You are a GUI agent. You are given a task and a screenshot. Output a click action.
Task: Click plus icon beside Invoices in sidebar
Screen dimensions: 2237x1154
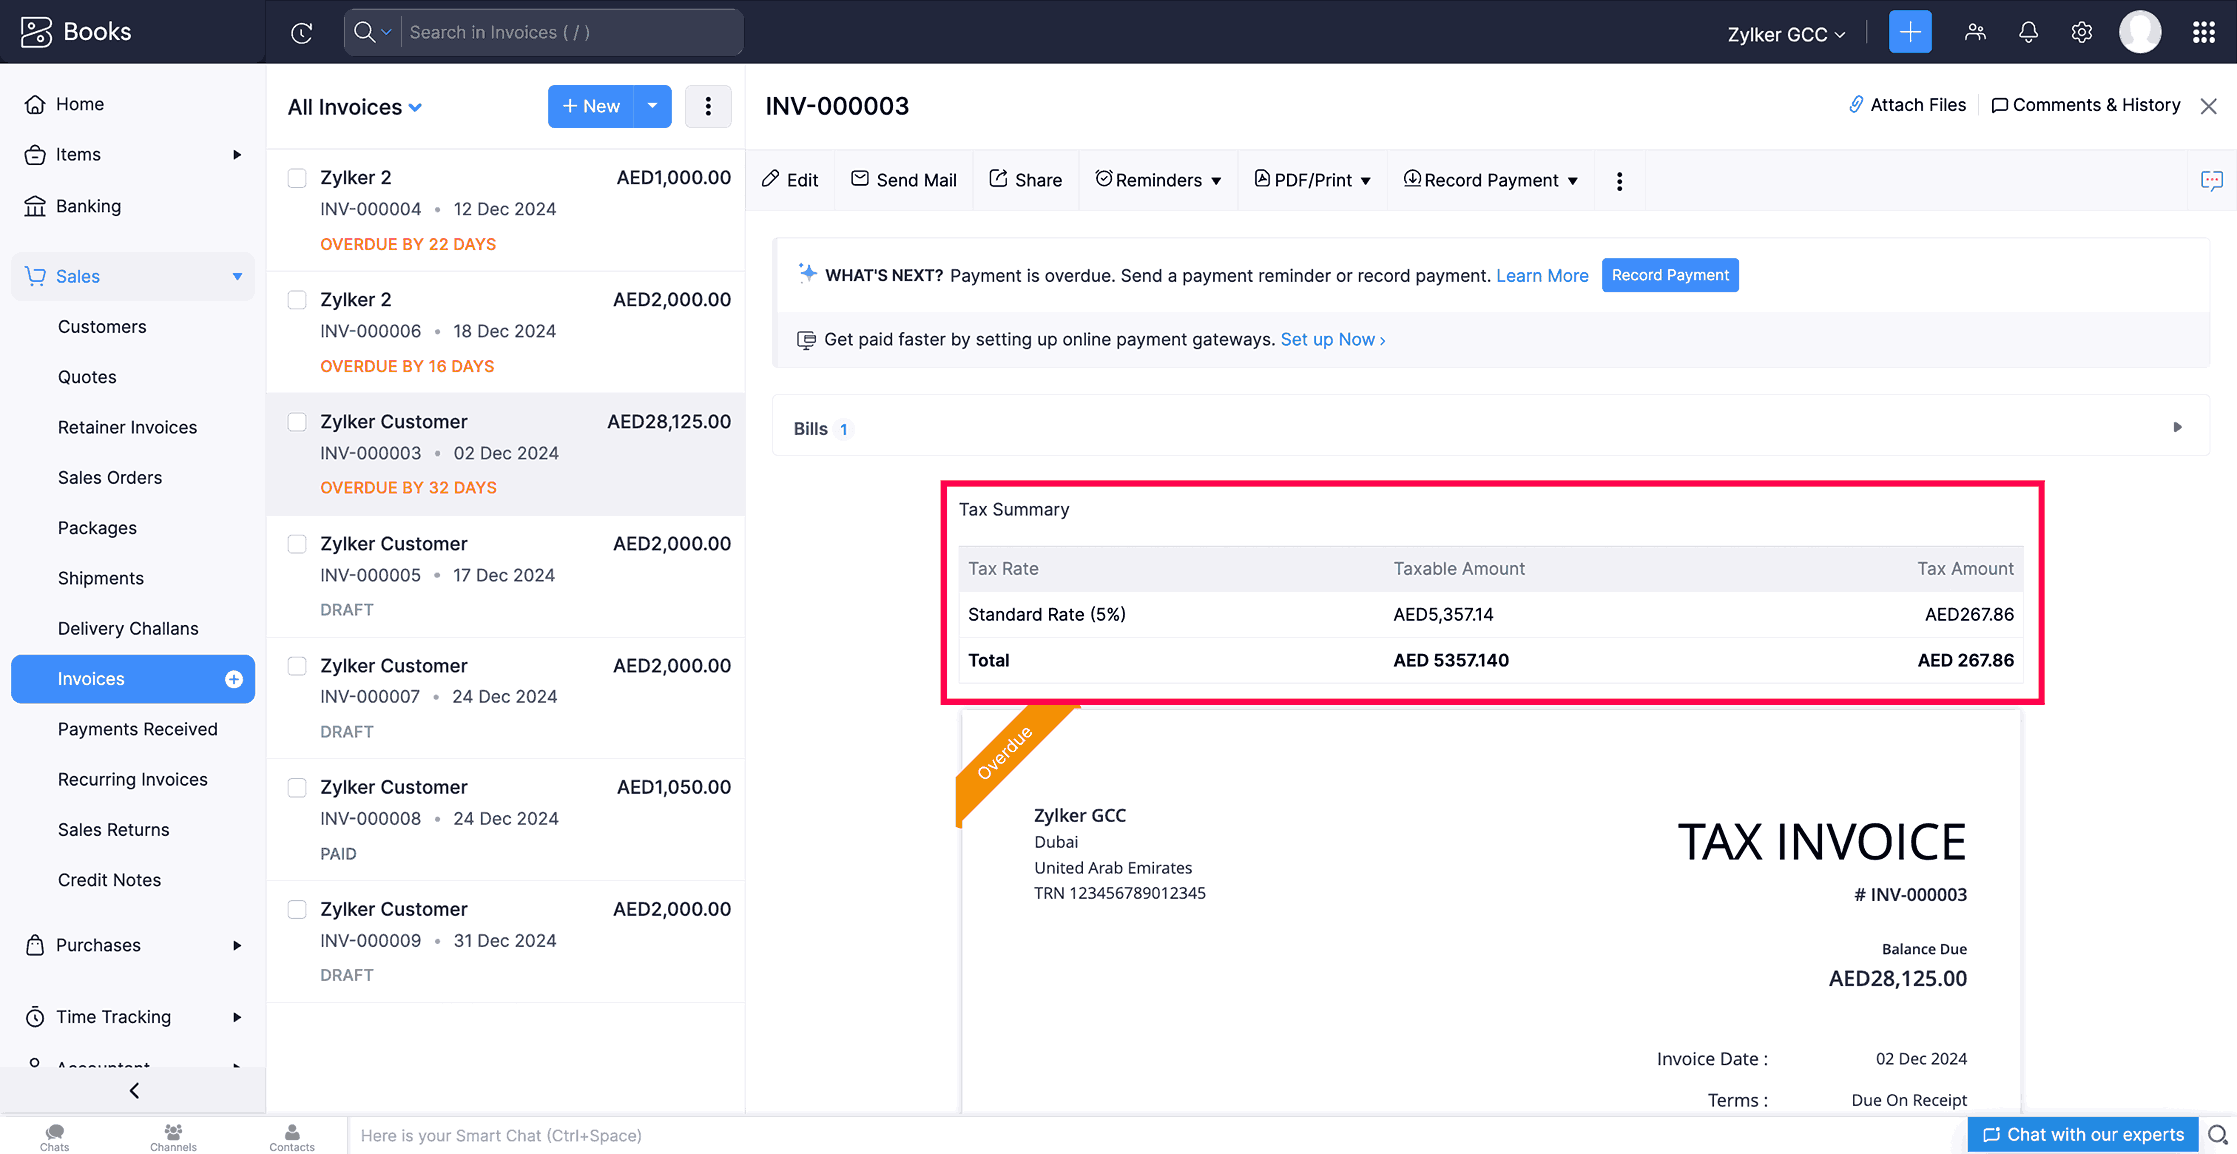[x=234, y=679]
